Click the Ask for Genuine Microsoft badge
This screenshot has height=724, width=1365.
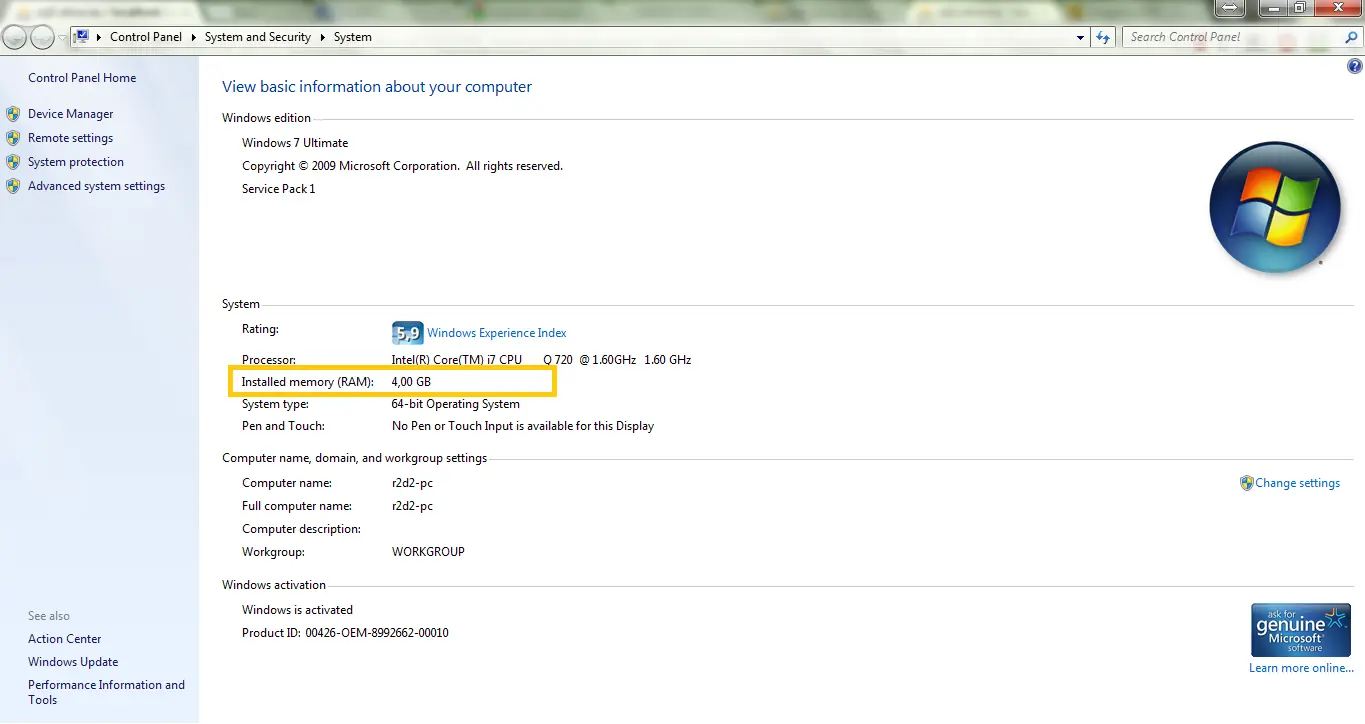tap(1301, 630)
